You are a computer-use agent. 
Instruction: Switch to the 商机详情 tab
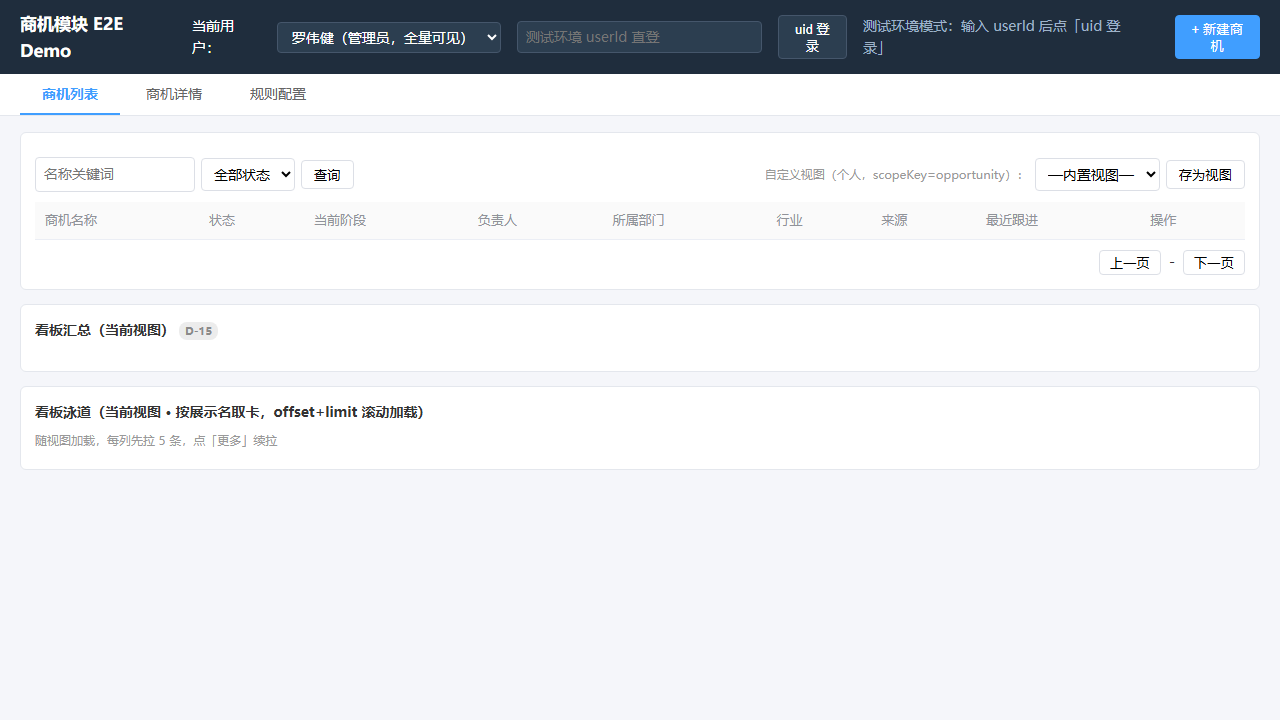[174, 94]
